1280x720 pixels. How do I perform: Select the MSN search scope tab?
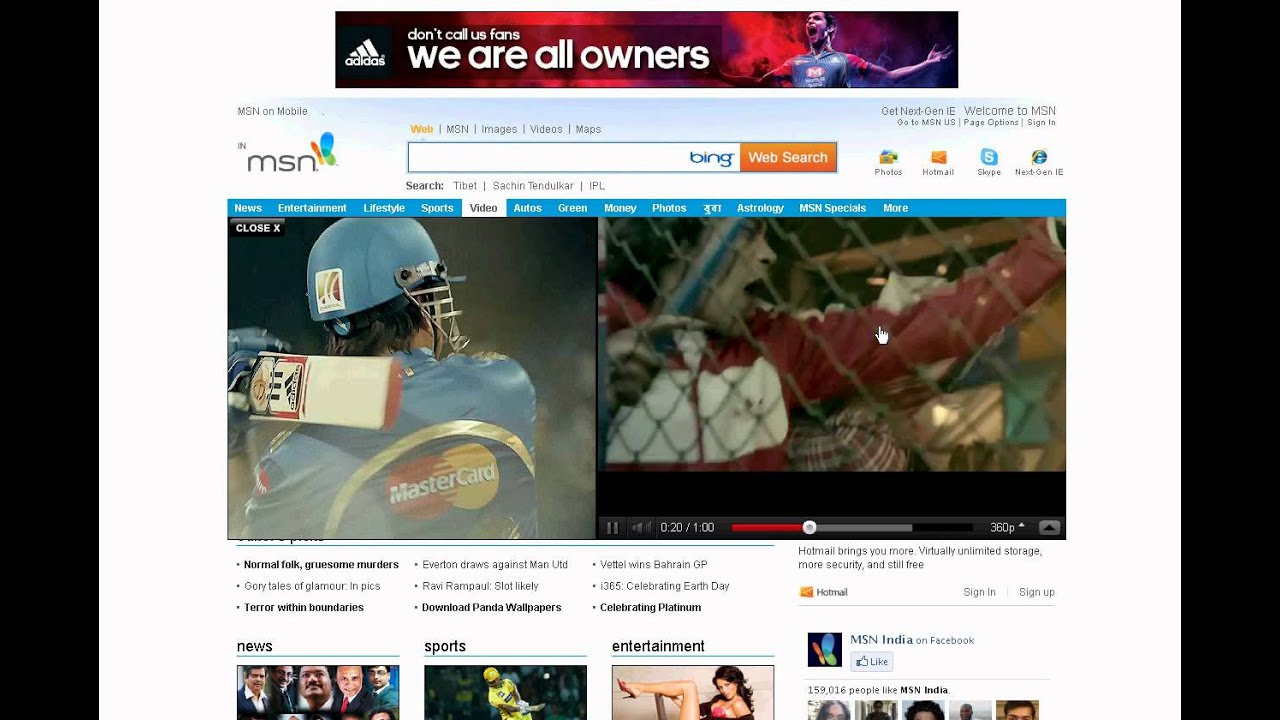click(457, 129)
